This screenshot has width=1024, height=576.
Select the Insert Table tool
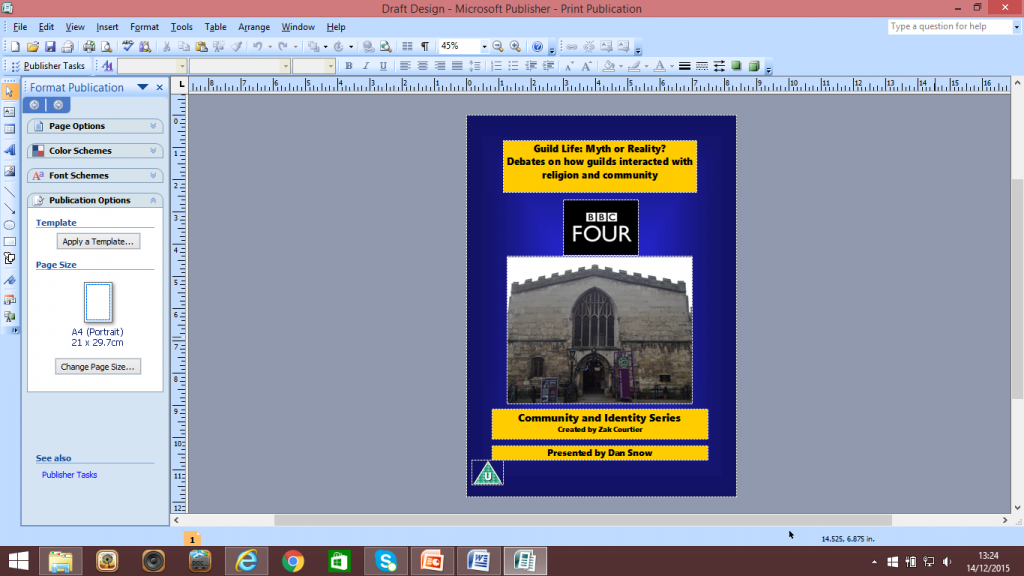pyautogui.click(x=9, y=129)
